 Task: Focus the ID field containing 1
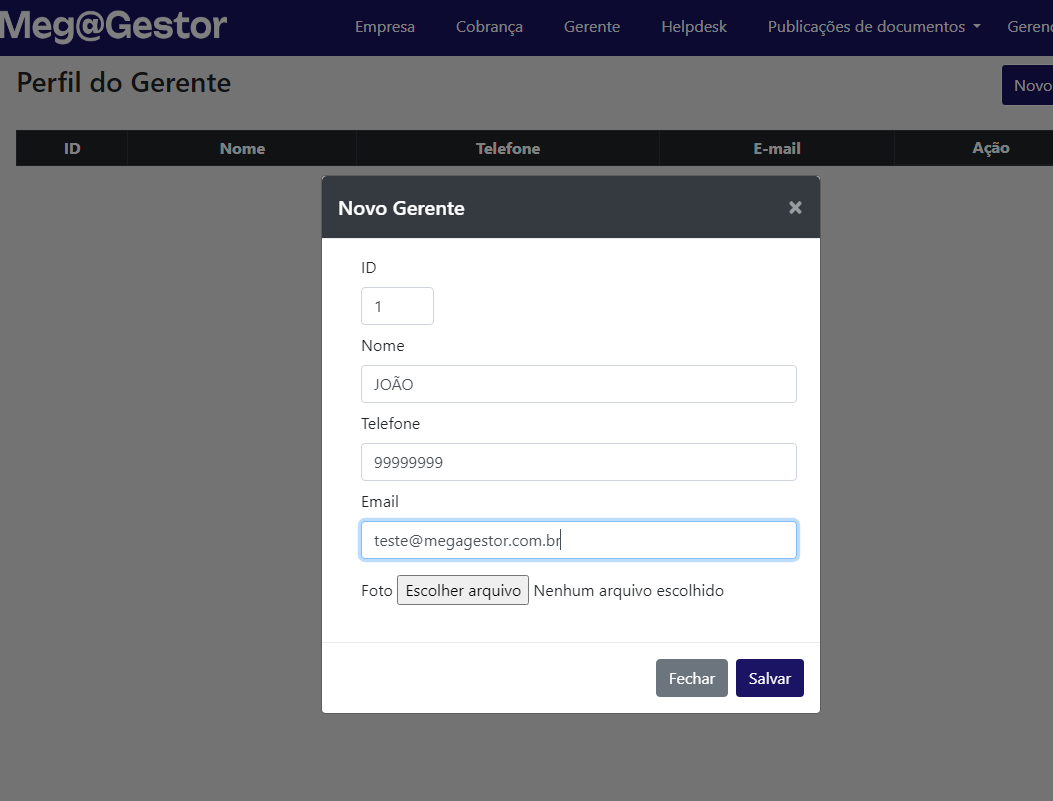[x=397, y=306]
